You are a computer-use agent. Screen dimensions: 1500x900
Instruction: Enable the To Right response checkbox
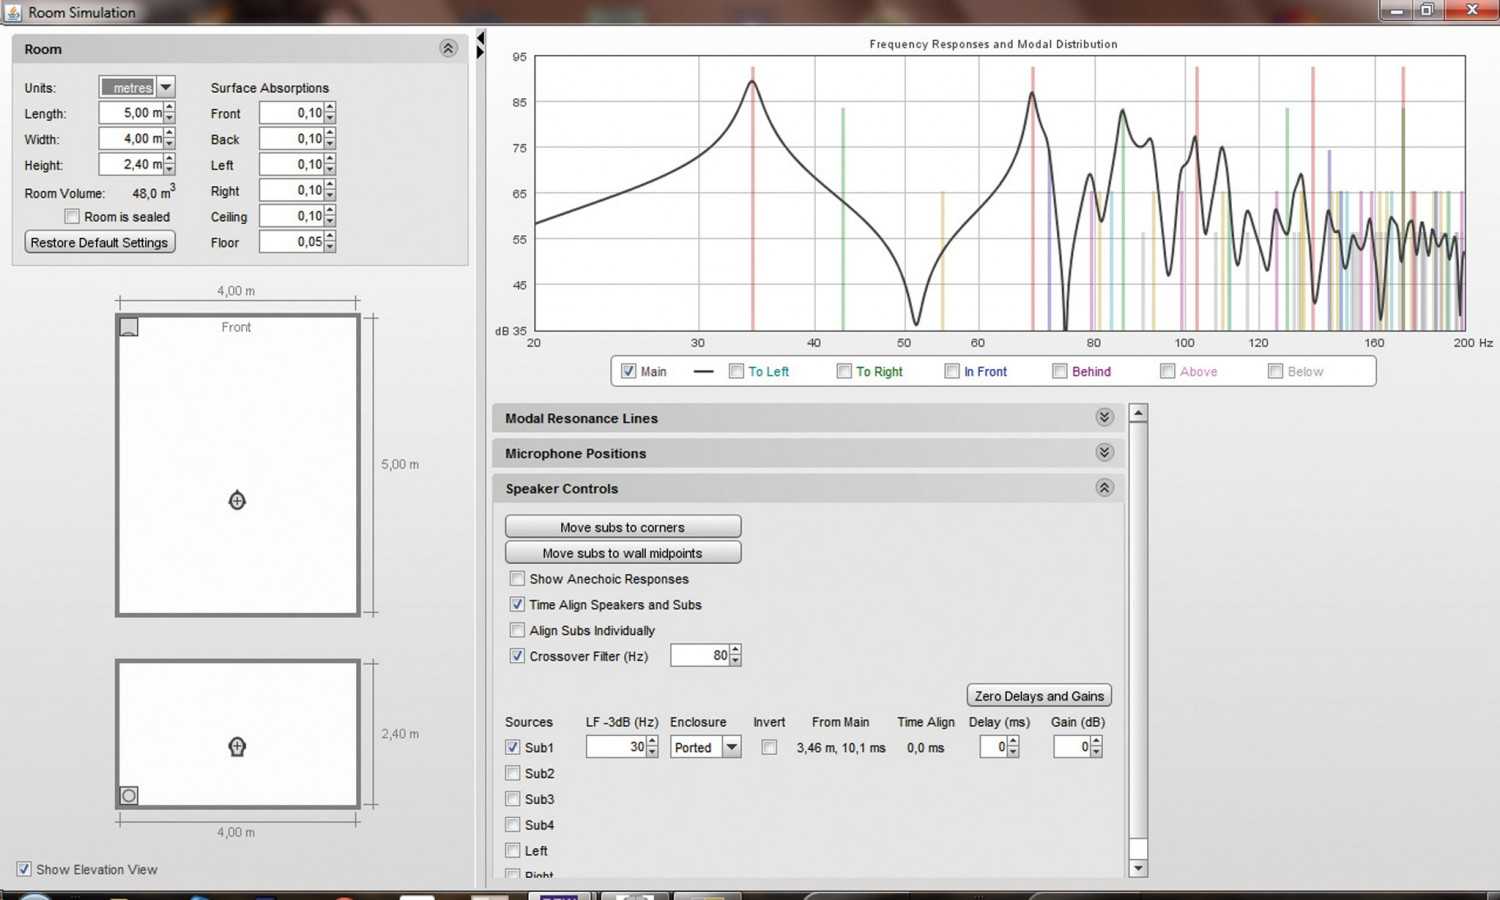point(844,371)
